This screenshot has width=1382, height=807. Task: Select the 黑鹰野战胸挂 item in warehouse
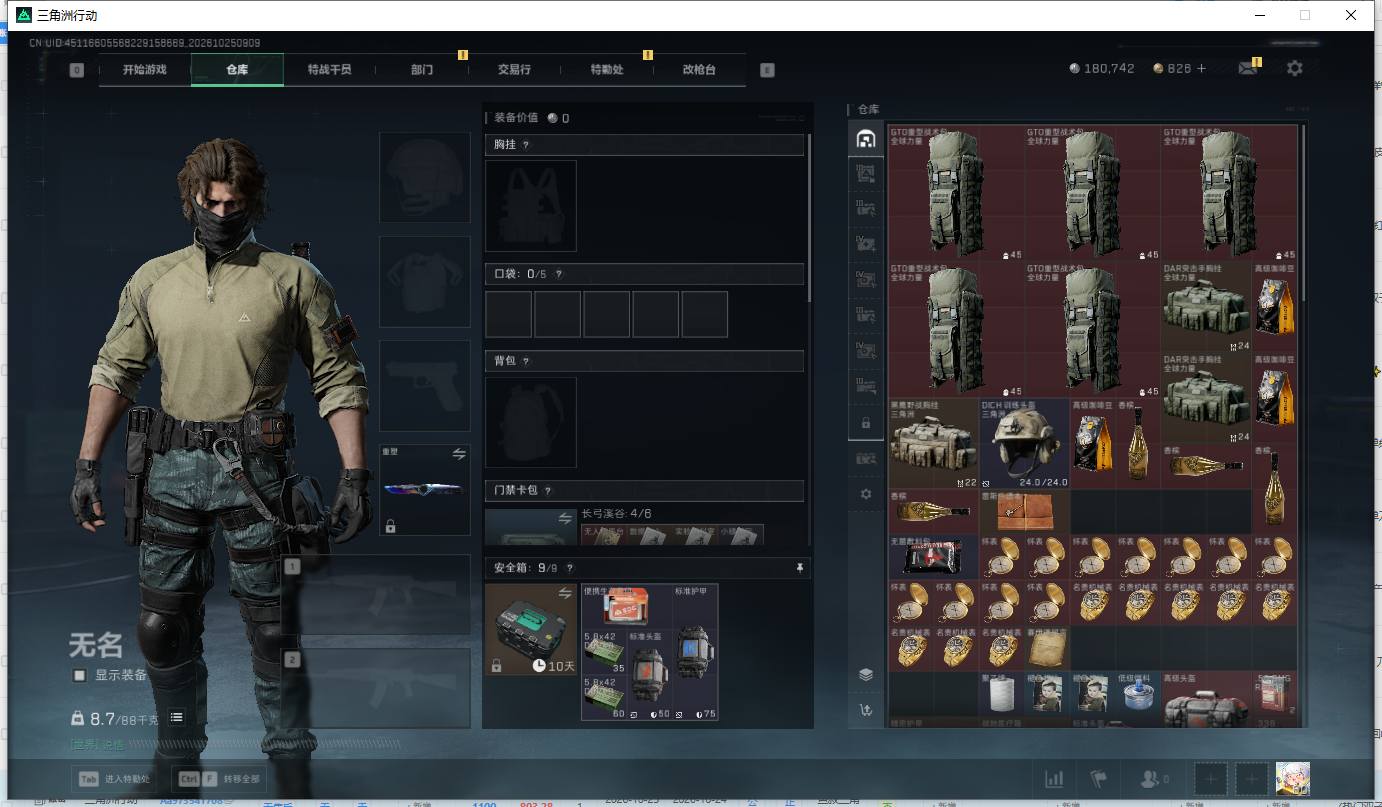934,444
